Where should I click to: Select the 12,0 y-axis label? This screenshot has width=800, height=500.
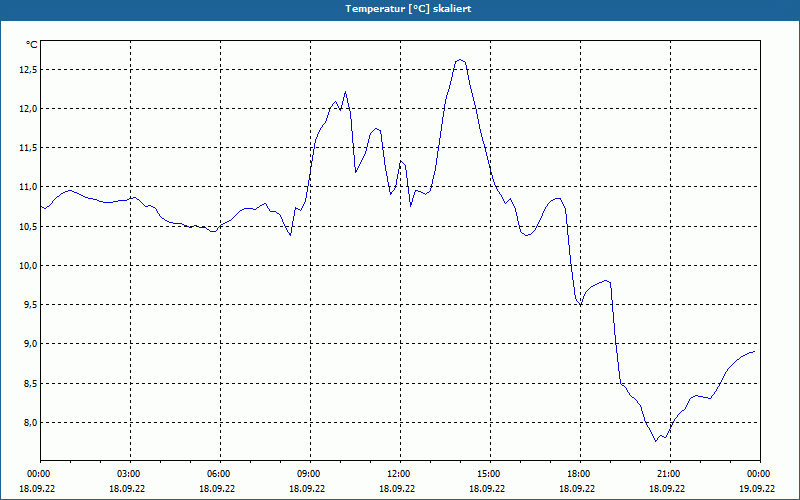tap(28, 109)
